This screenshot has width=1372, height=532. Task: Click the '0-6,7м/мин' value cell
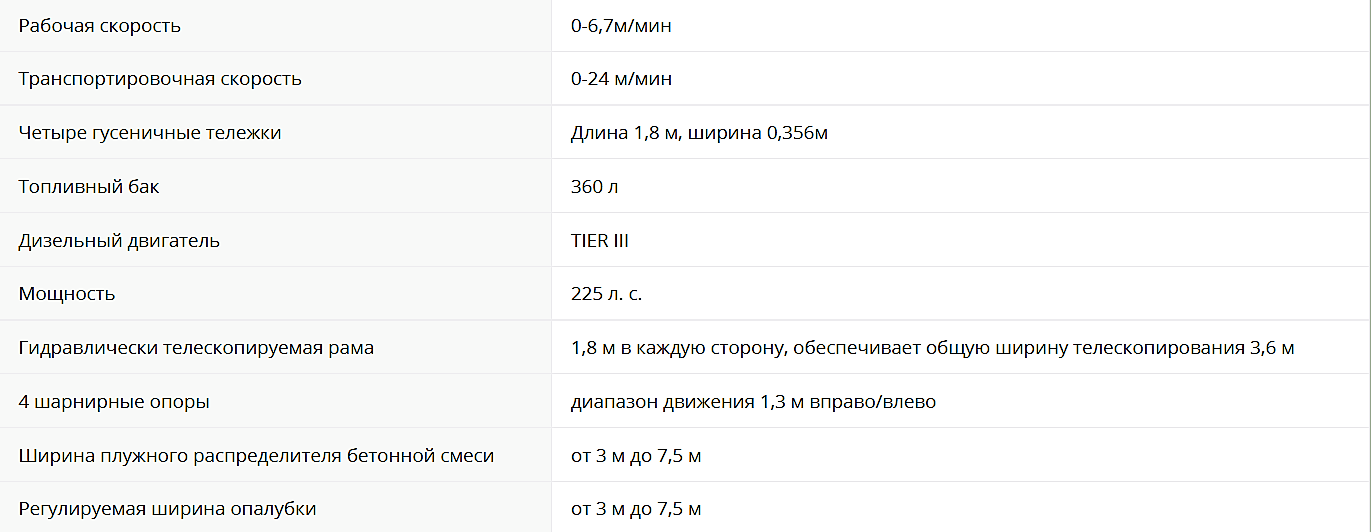pos(621,26)
